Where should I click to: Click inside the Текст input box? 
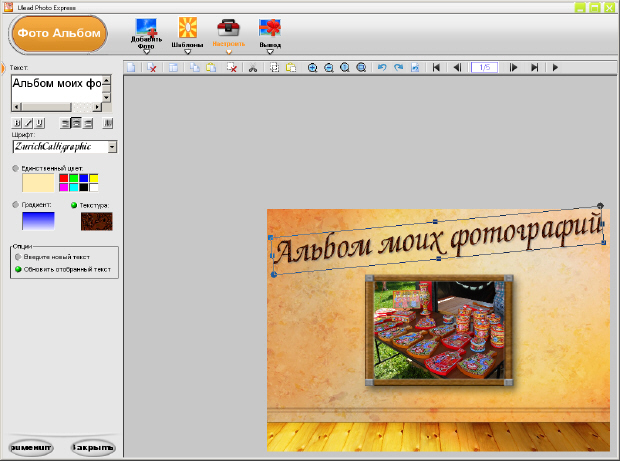tap(57, 89)
